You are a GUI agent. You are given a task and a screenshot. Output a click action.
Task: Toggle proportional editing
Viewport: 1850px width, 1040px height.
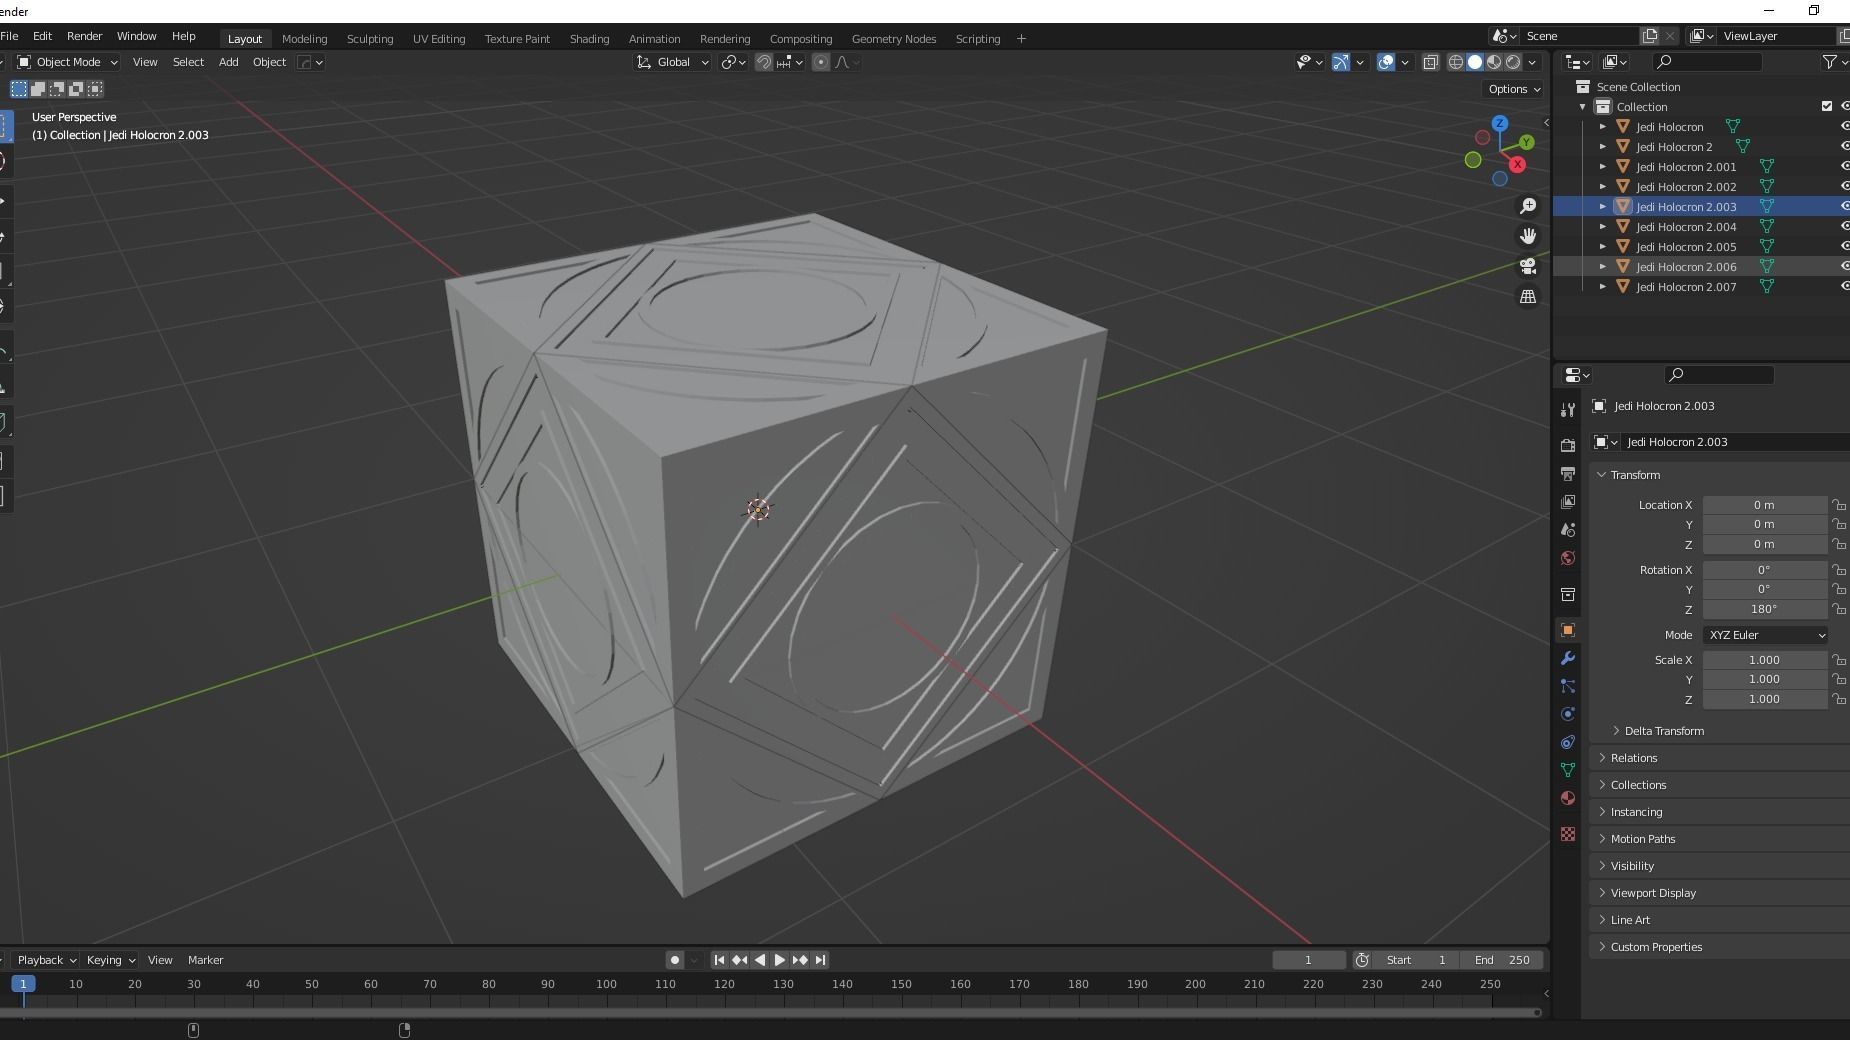pyautogui.click(x=821, y=62)
